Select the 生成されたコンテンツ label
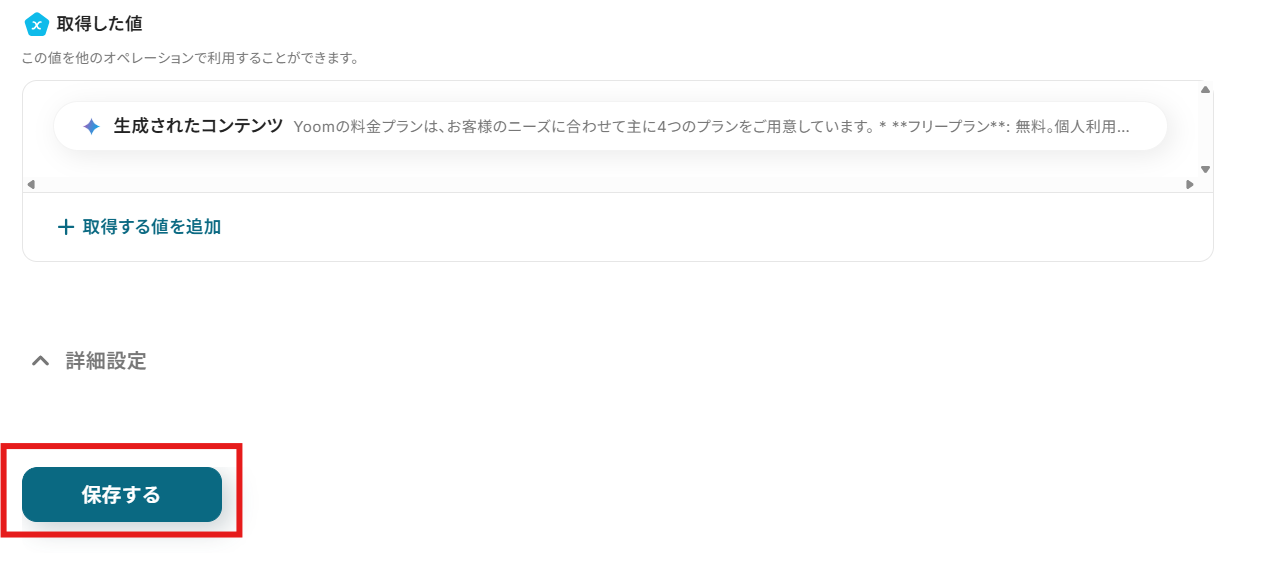This screenshot has width=1261, height=568. [x=198, y=126]
